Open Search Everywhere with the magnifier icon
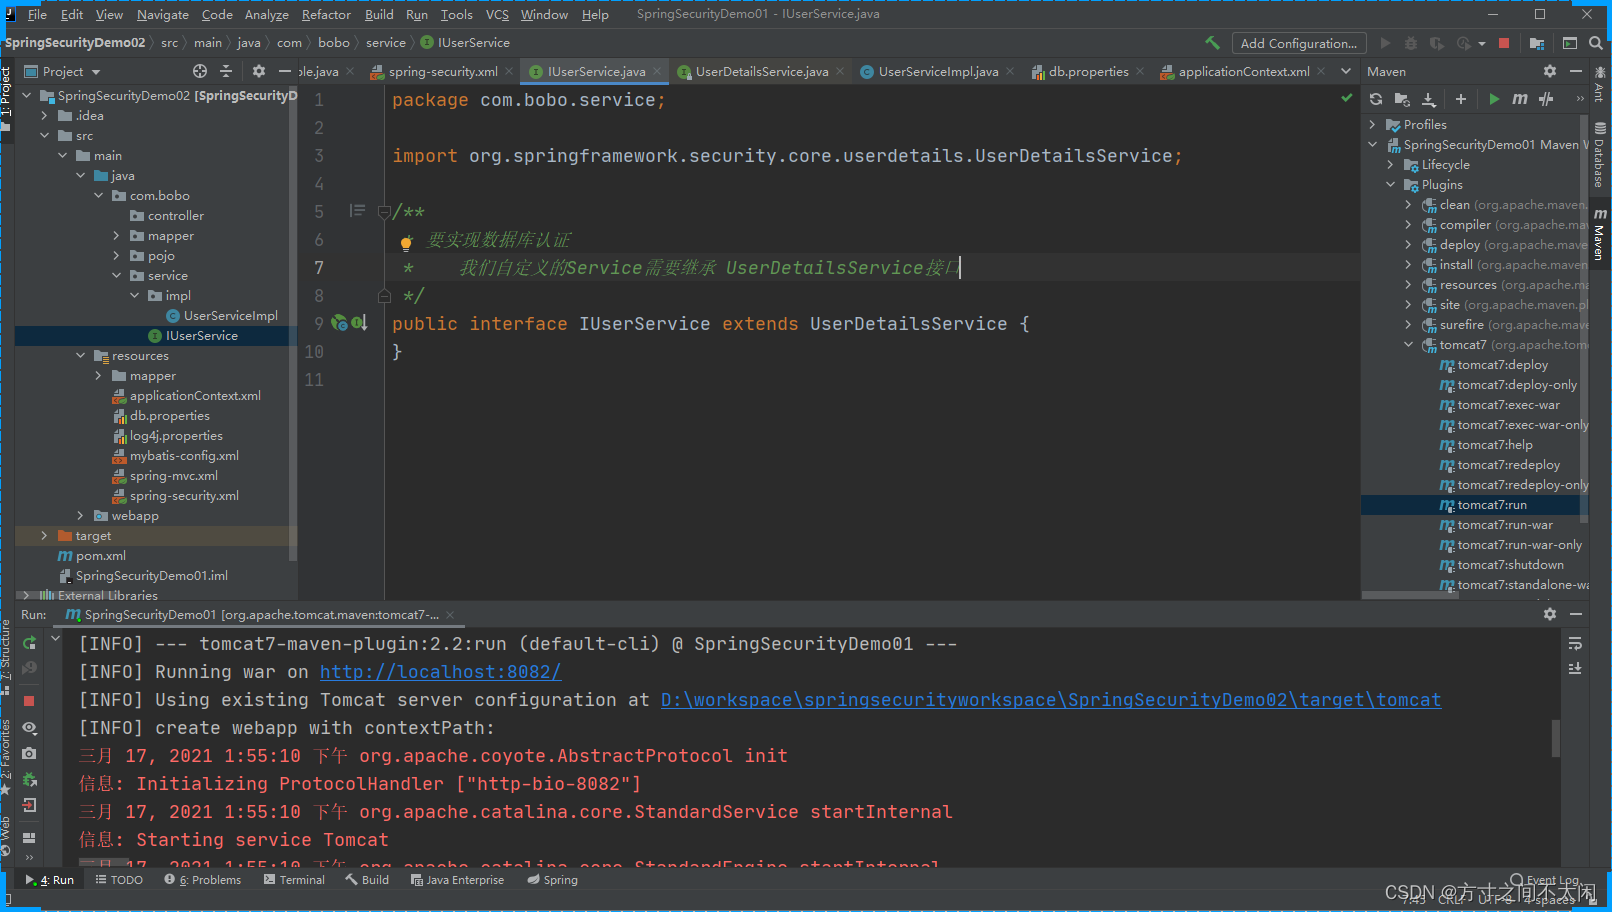This screenshot has height=912, width=1612. tap(1597, 43)
